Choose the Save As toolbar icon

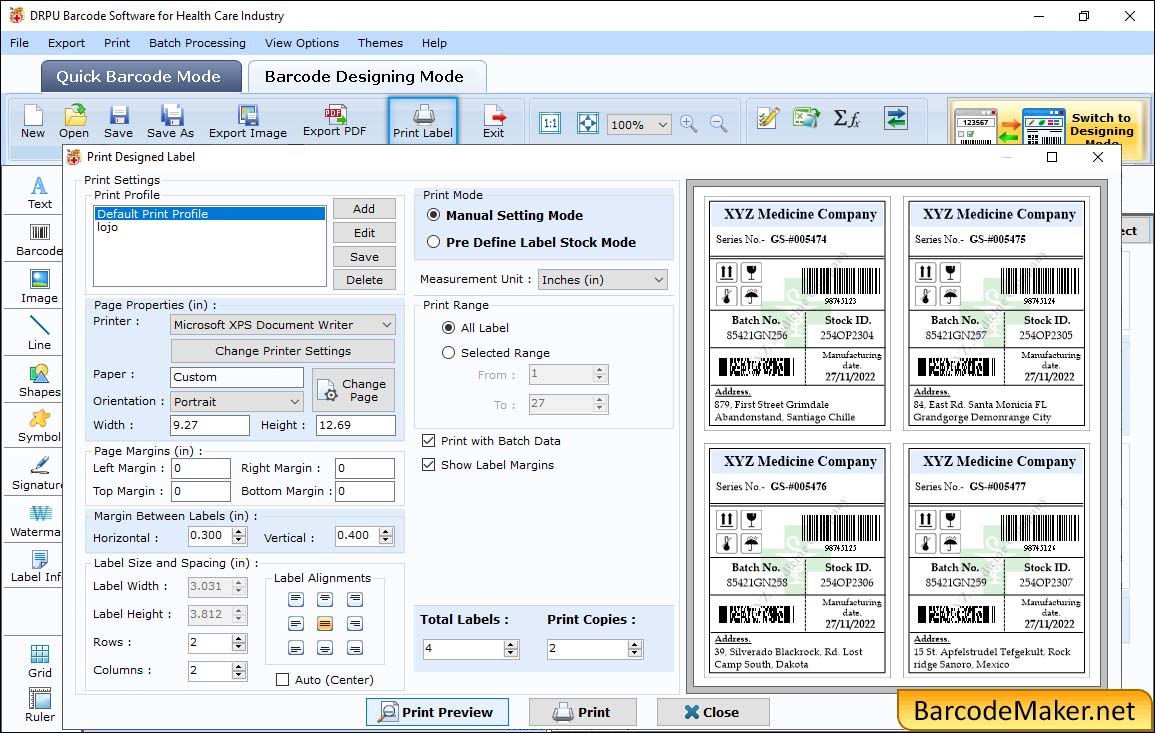170,121
